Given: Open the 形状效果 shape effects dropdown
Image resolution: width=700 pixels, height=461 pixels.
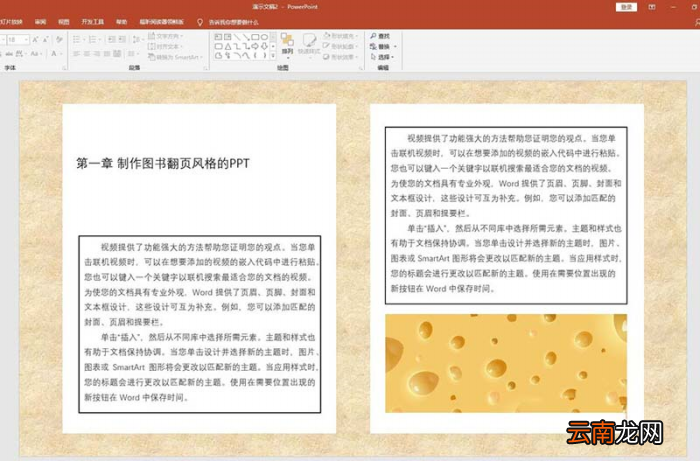Looking at the screenshot, I should [341, 57].
